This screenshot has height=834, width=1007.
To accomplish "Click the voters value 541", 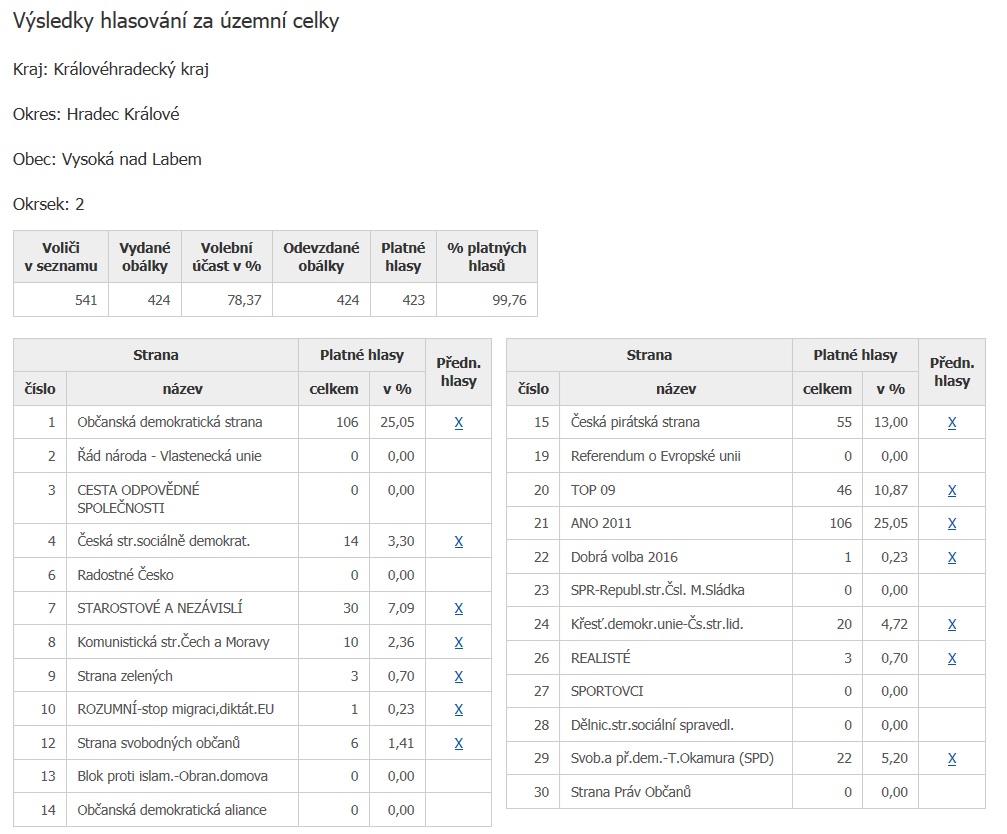I will 86,300.
